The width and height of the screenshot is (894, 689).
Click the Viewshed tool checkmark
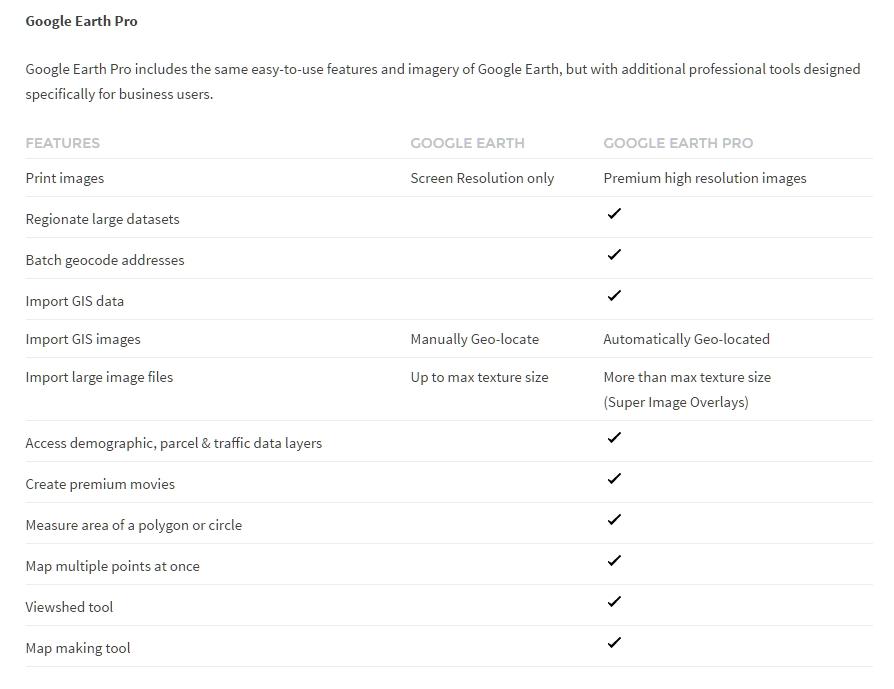[614, 602]
